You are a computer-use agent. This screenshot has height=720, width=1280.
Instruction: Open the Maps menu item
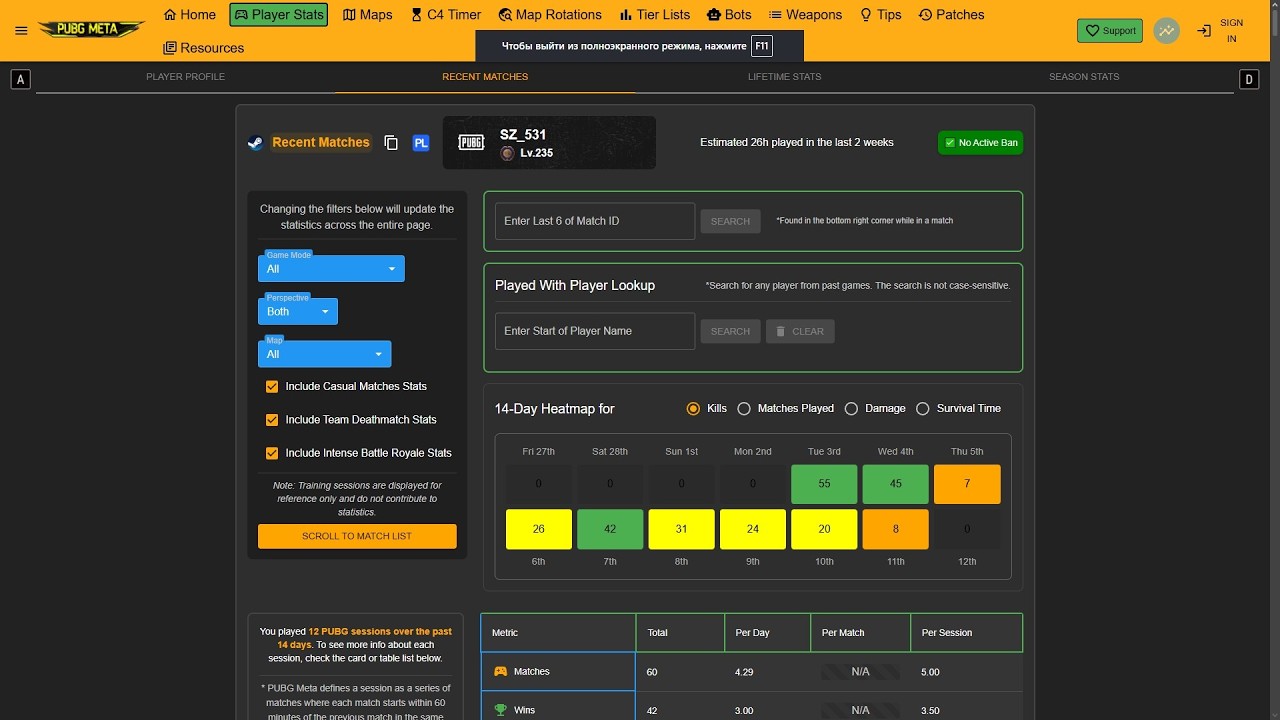[367, 15]
